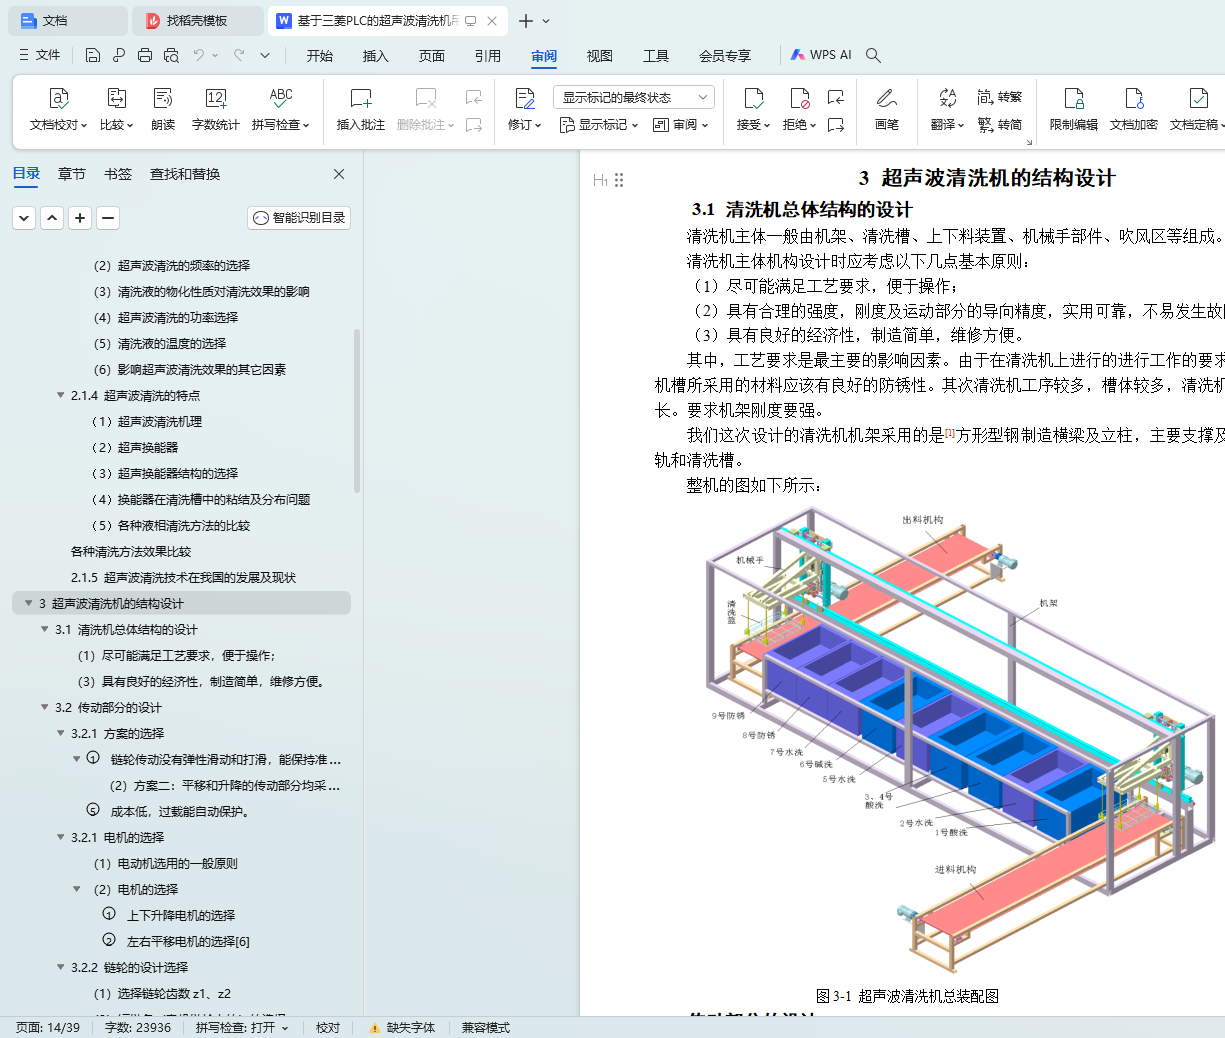
Task: Click 校对 in status bar
Action: point(328,1028)
